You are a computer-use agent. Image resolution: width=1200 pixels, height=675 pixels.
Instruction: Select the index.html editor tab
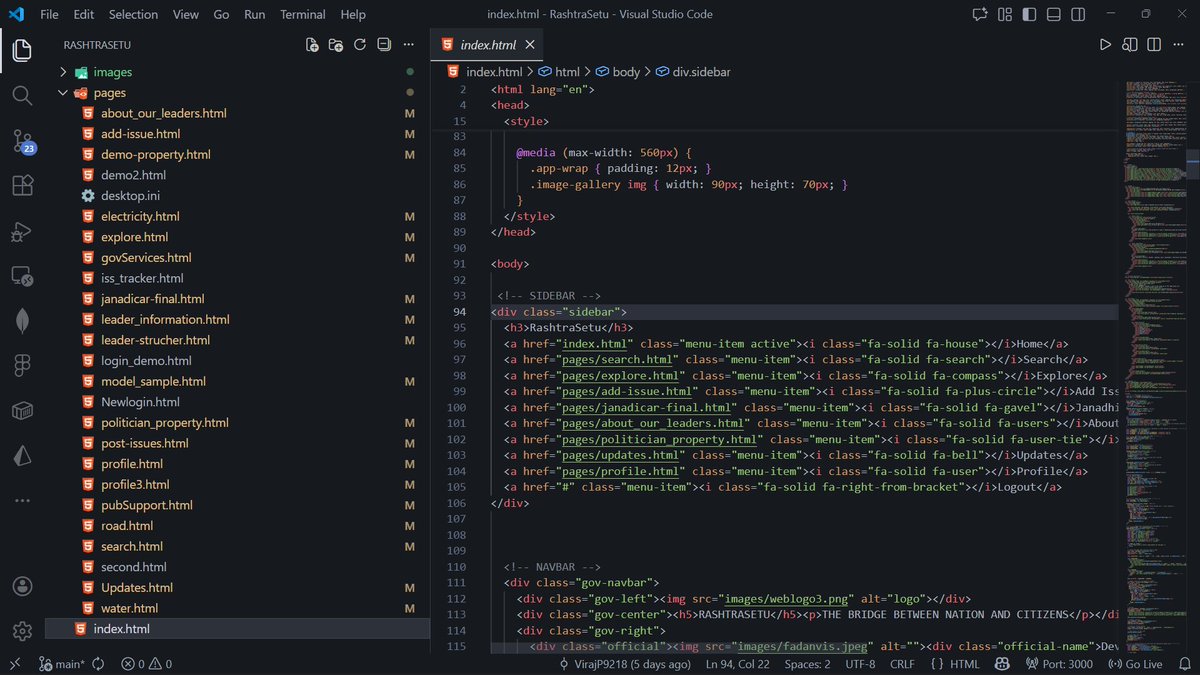pos(488,45)
